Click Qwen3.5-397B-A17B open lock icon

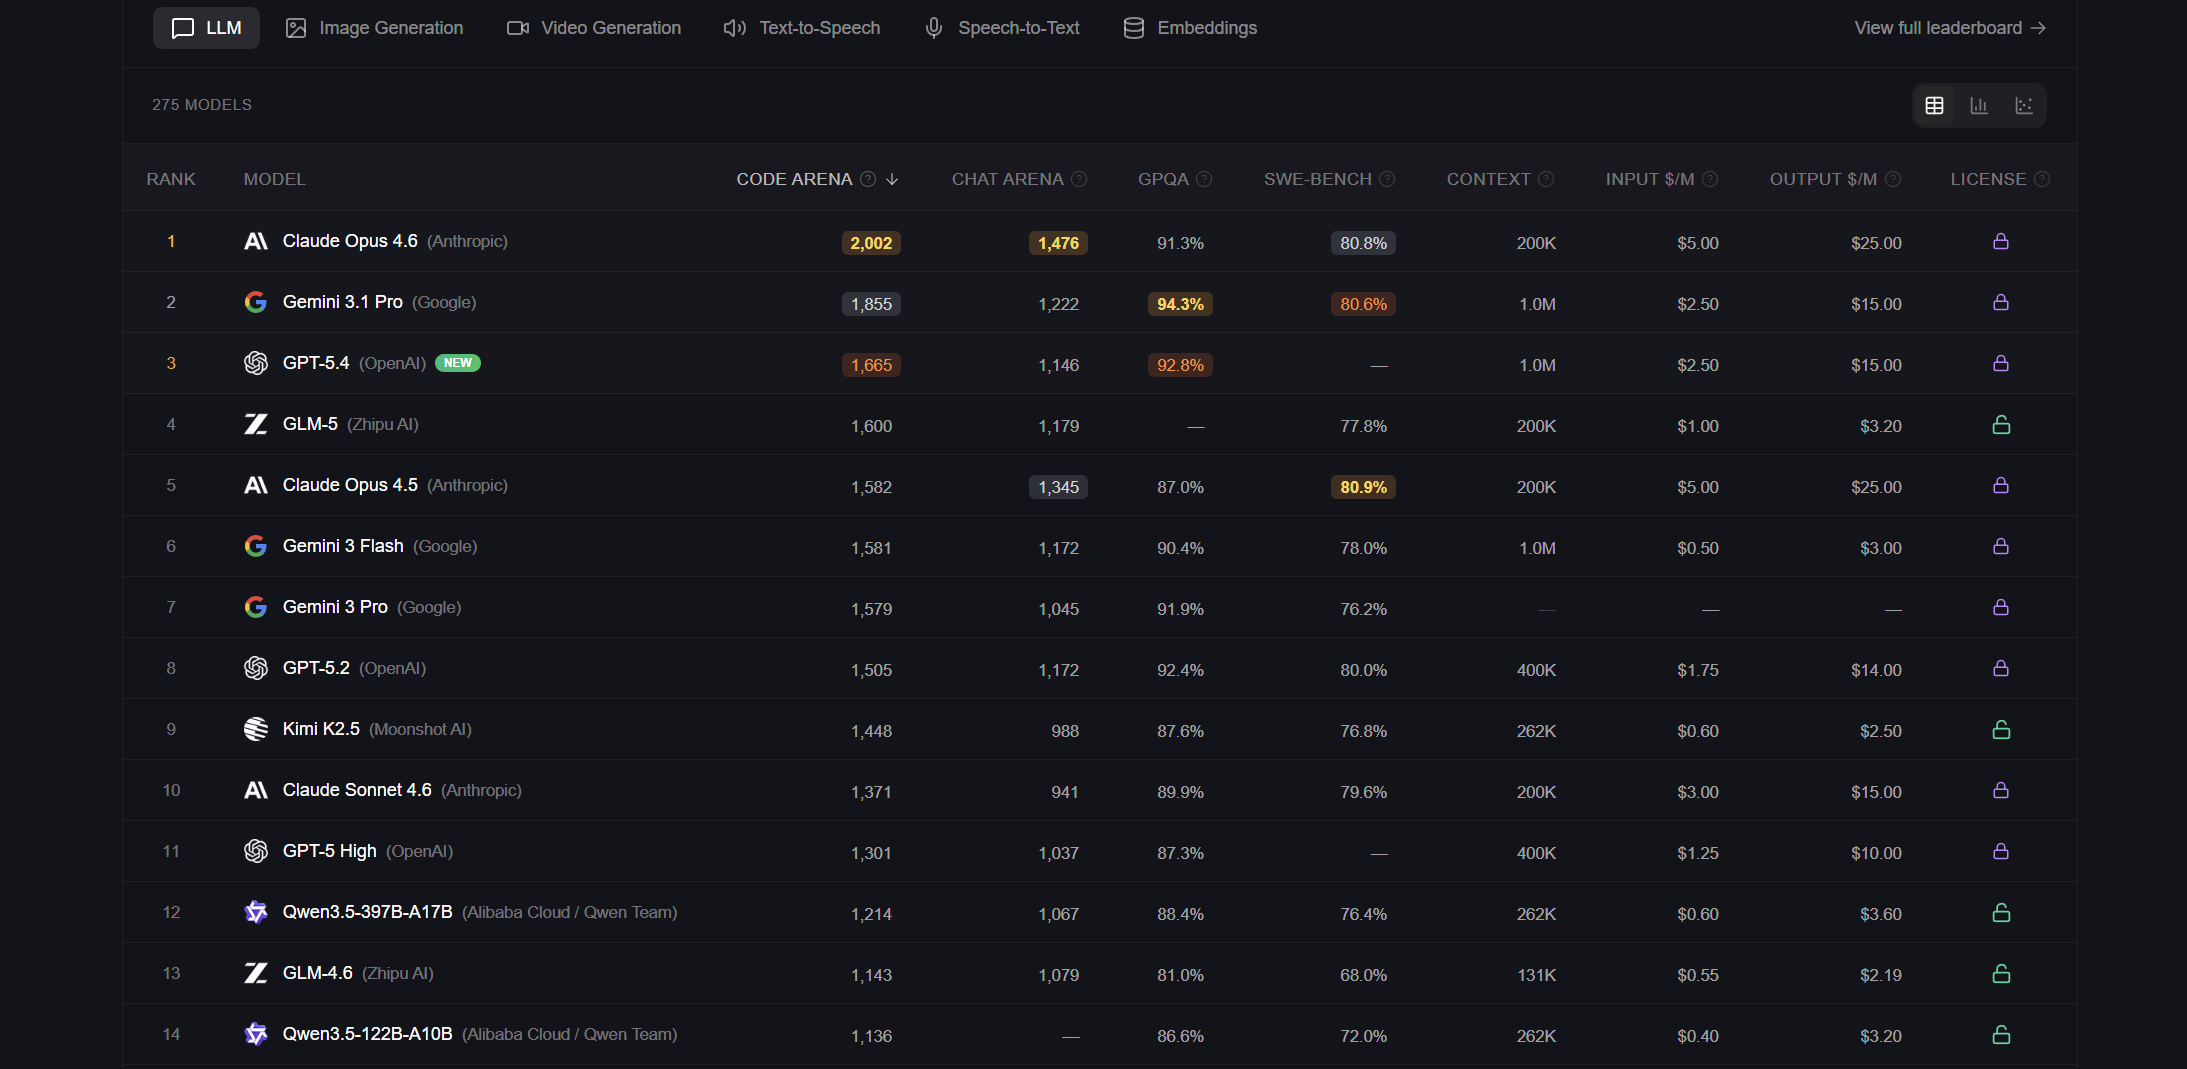[x=2001, y=912]
